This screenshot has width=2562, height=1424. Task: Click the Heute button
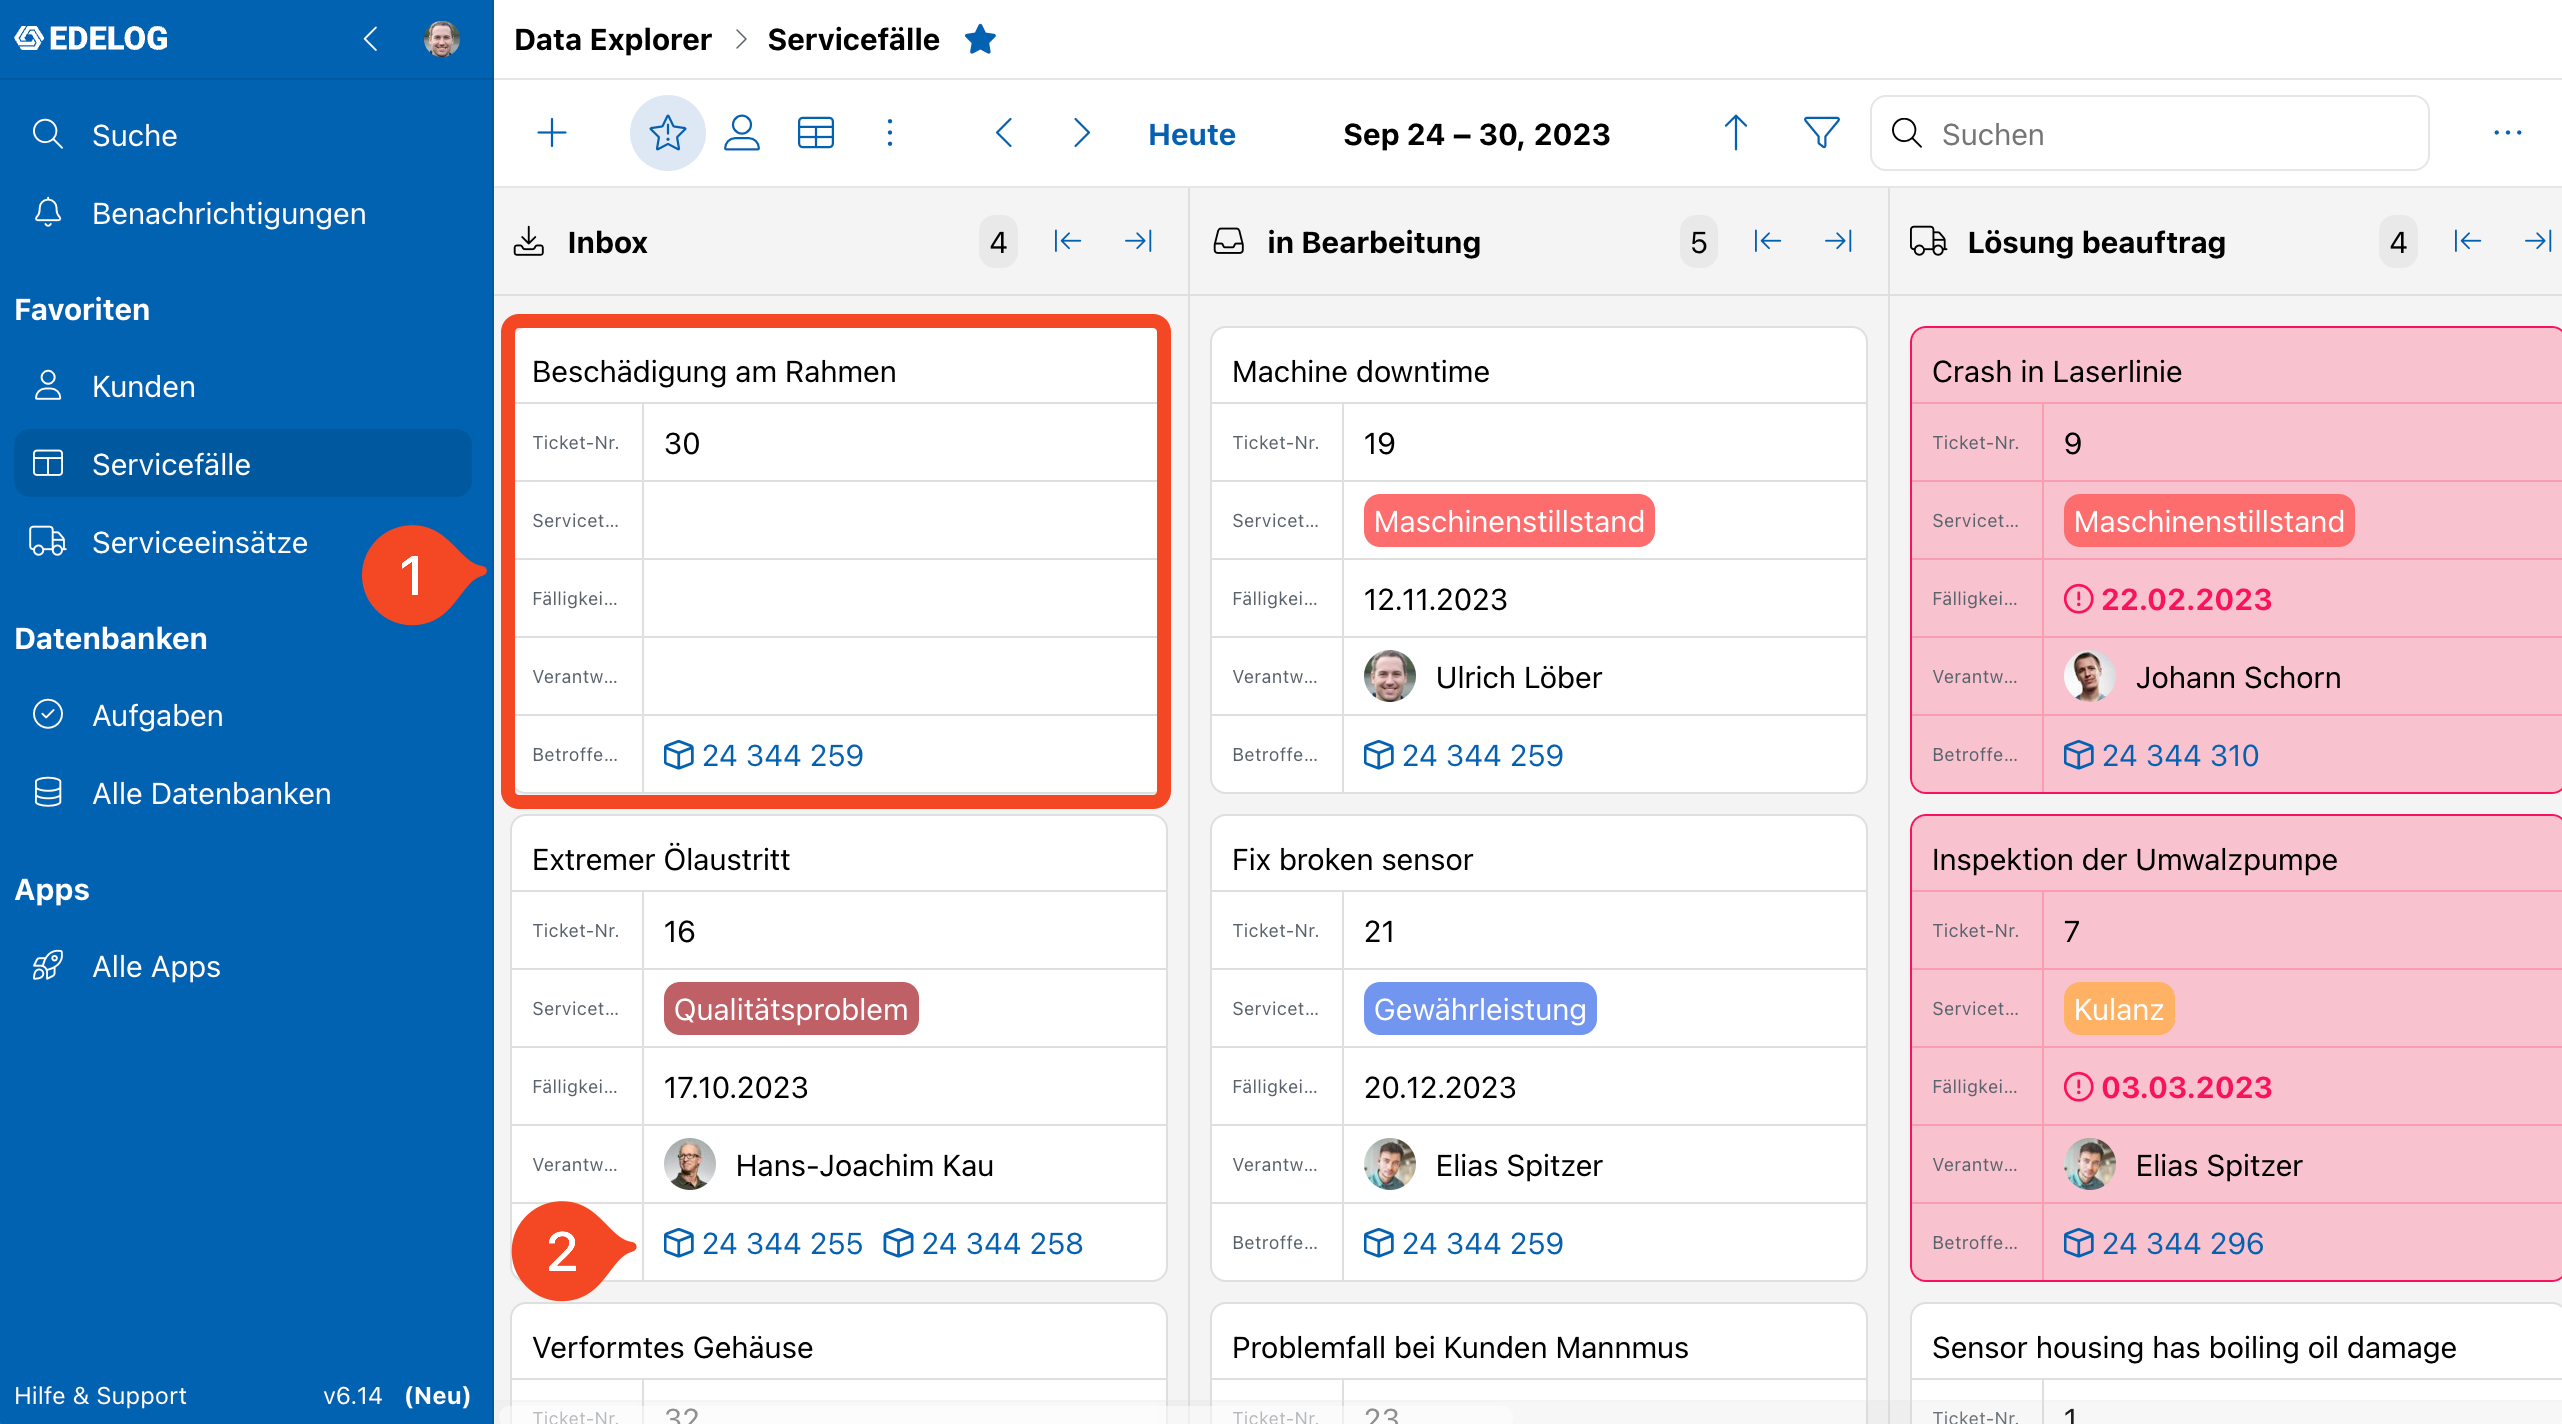coord(1191,134)
